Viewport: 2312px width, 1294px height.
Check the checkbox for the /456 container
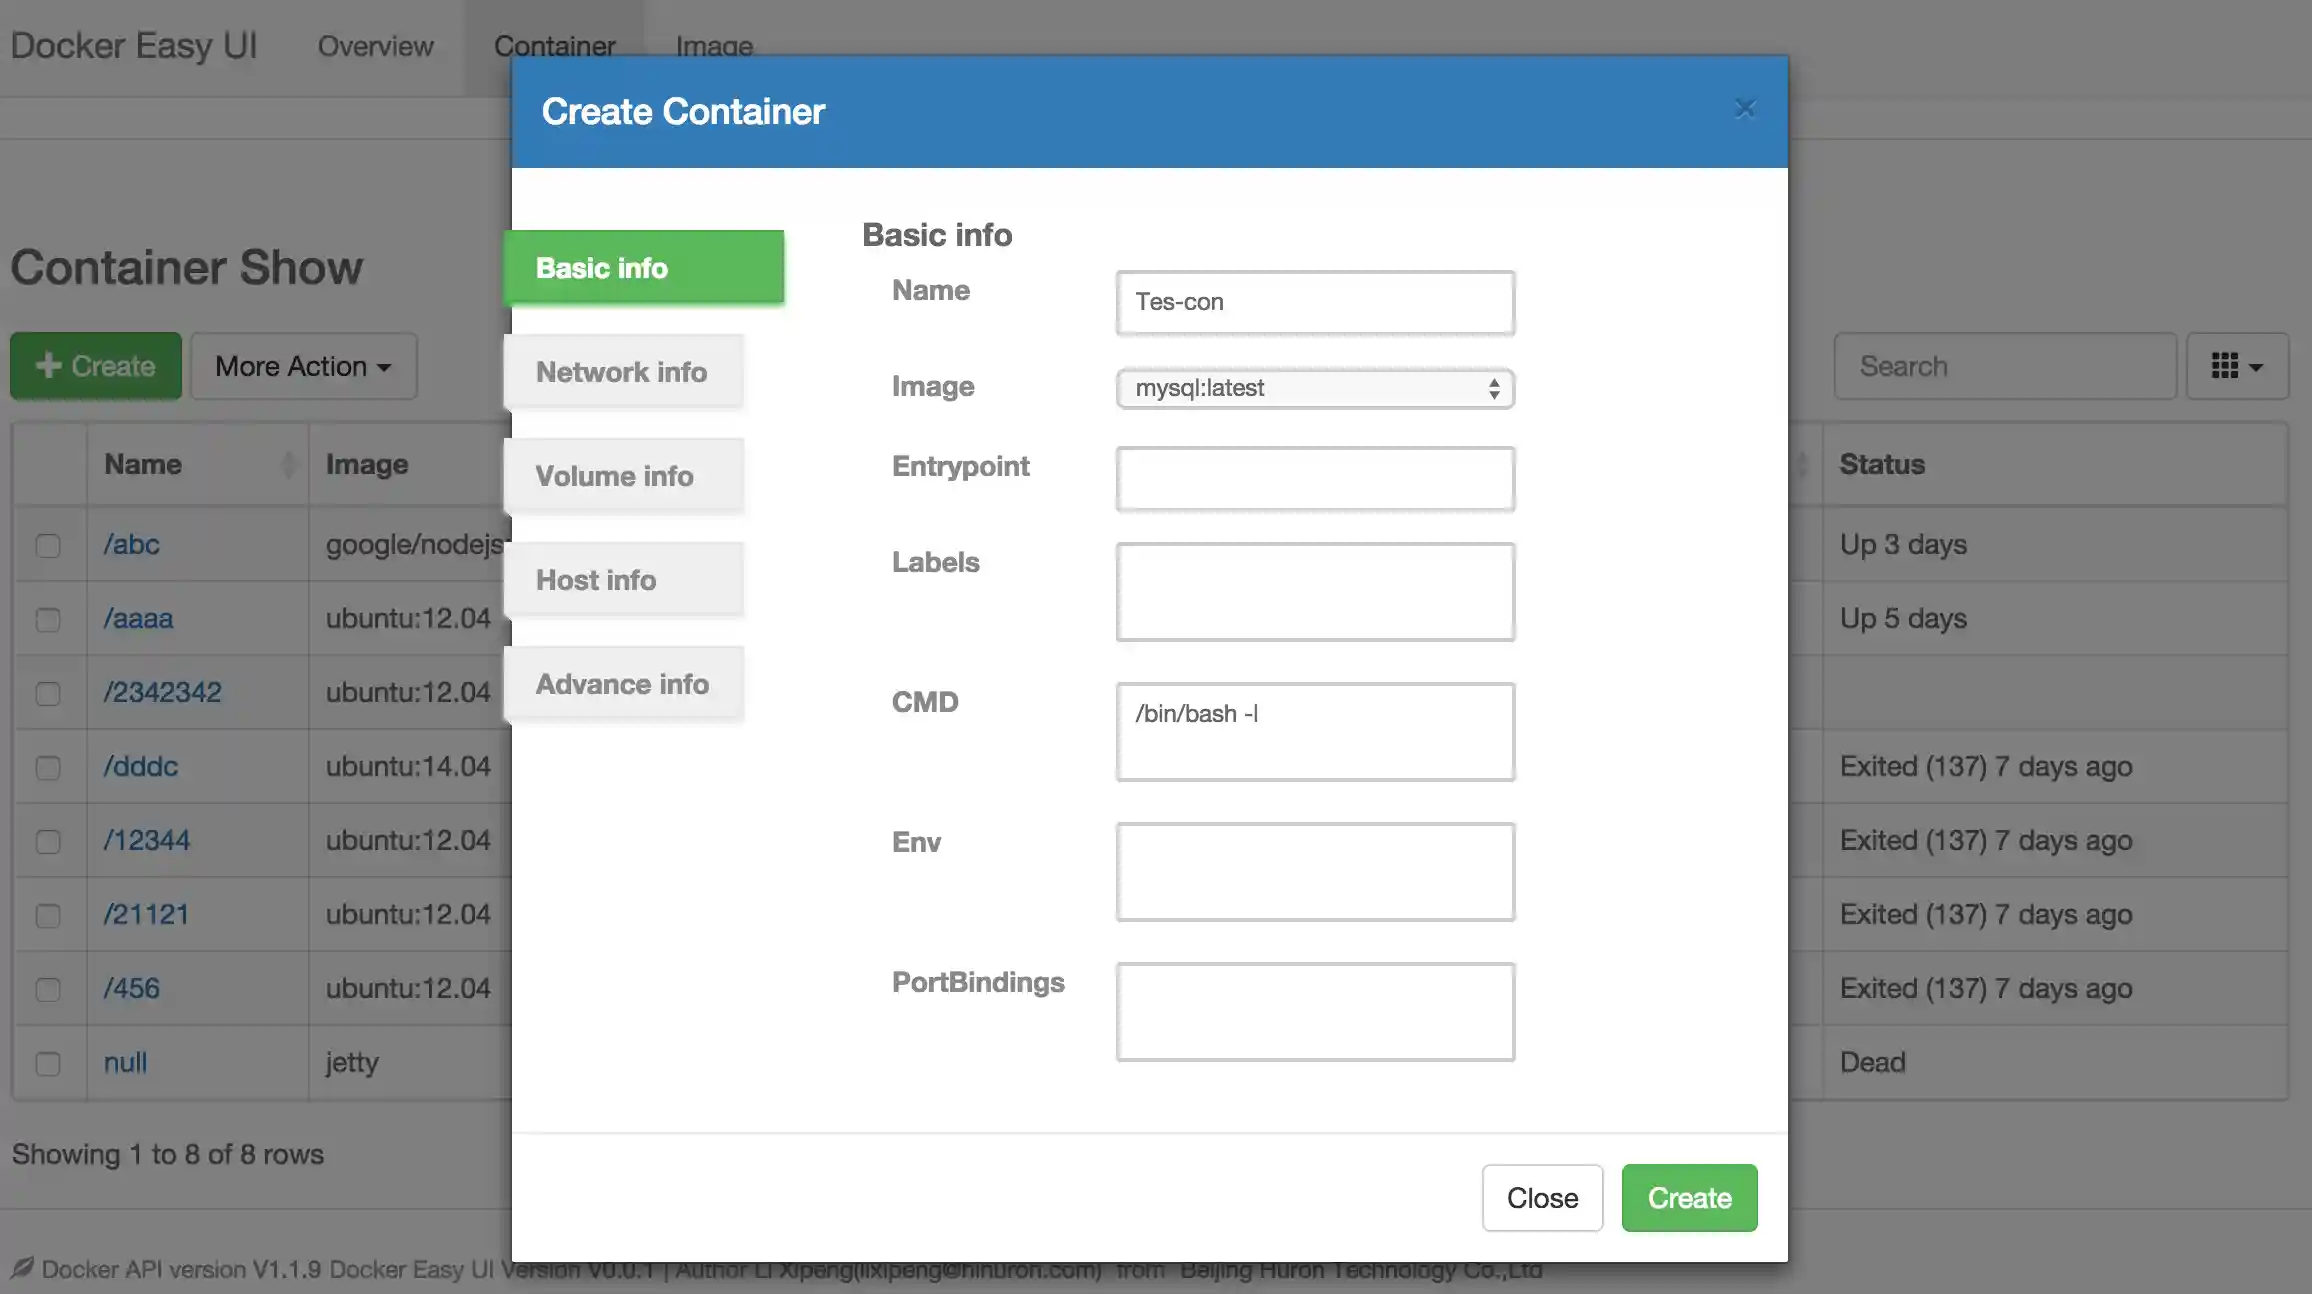pyautogui.click(x=48, y=990)
